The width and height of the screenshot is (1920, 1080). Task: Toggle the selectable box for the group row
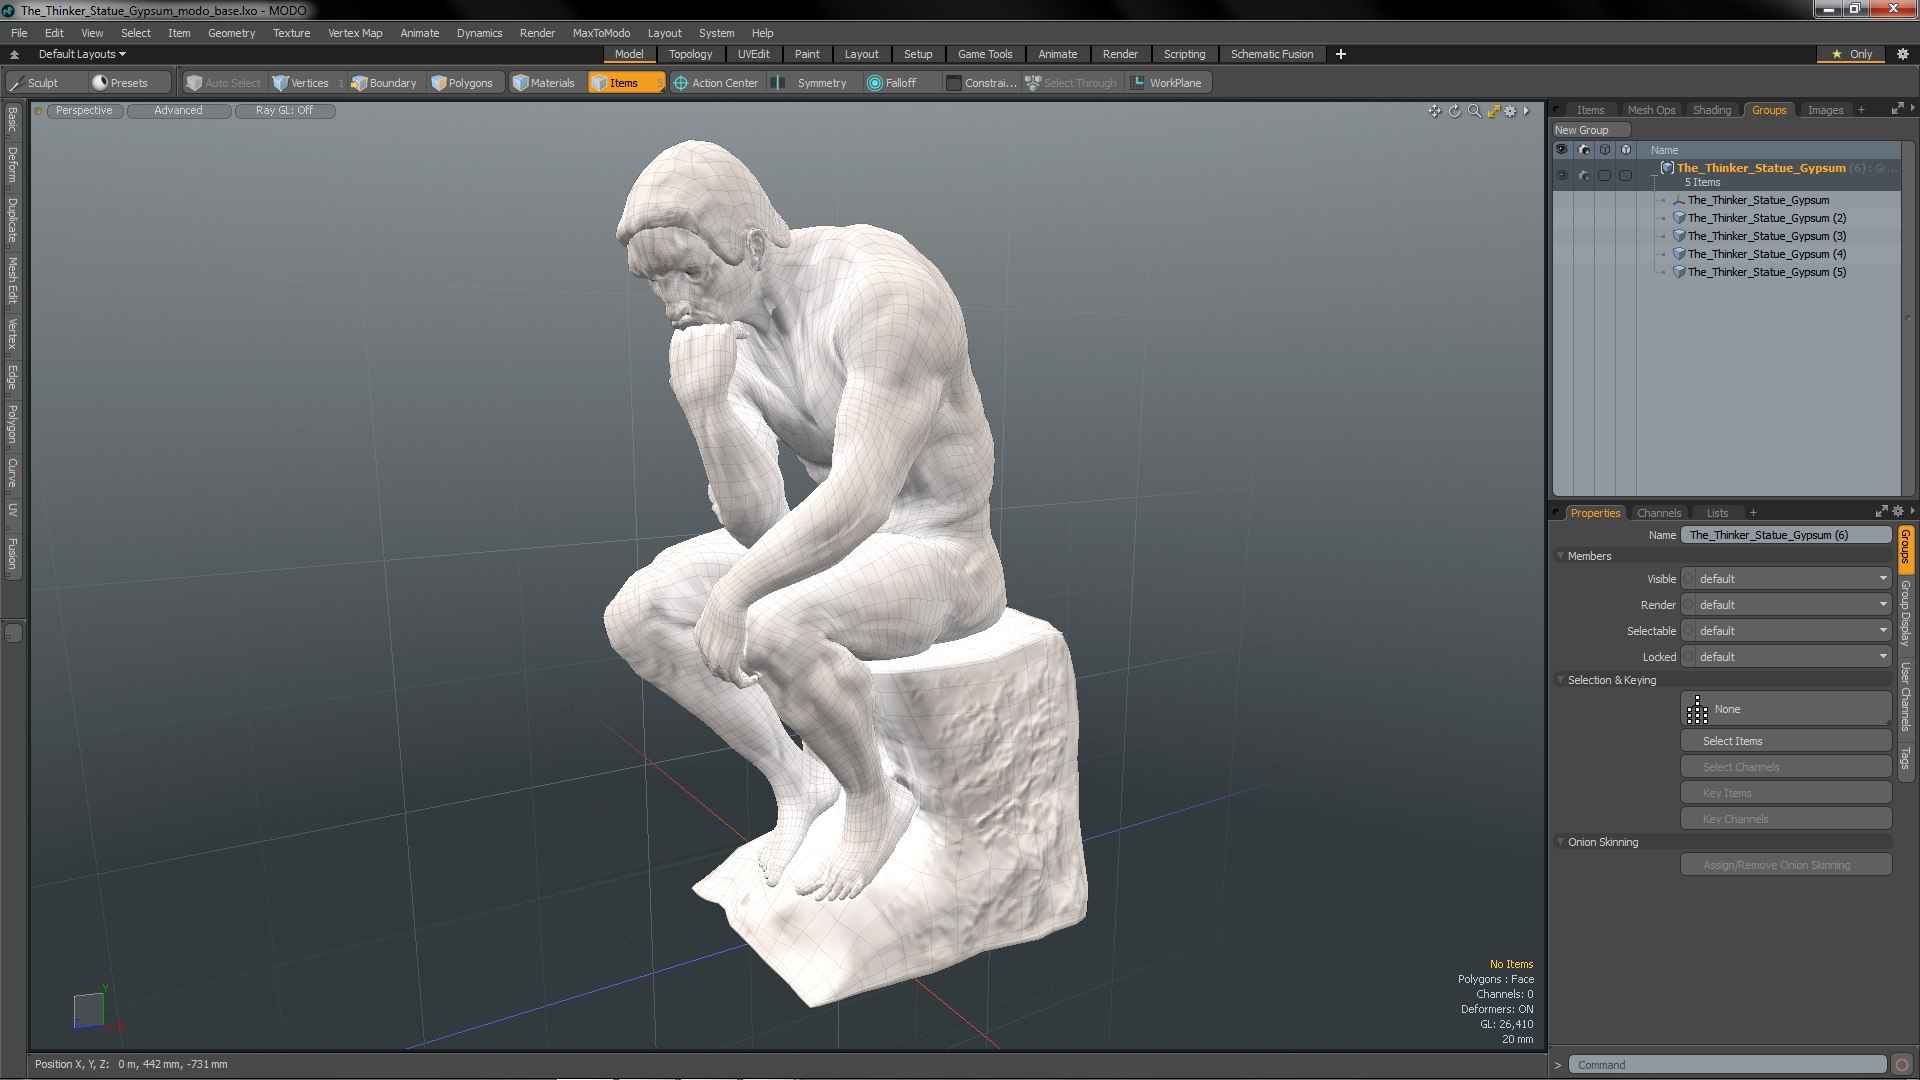click(x=1604, y=175)
